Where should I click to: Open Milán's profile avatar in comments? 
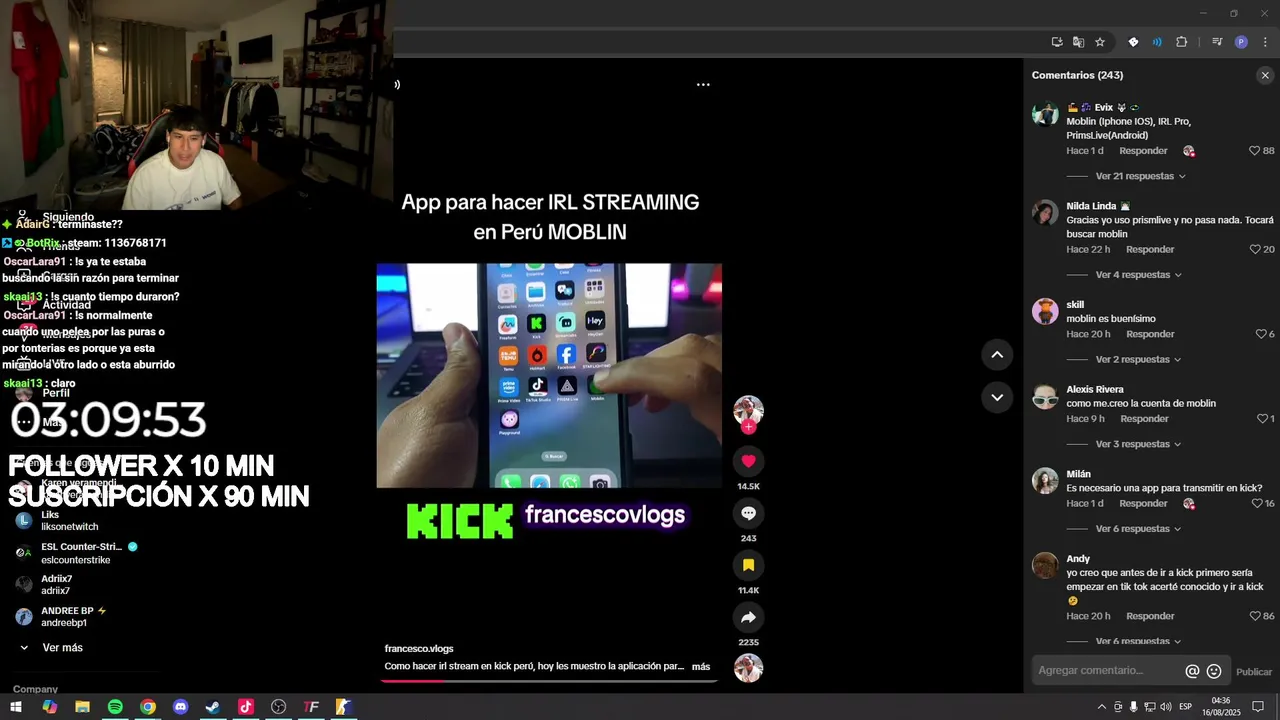(x=1045, y=481)
